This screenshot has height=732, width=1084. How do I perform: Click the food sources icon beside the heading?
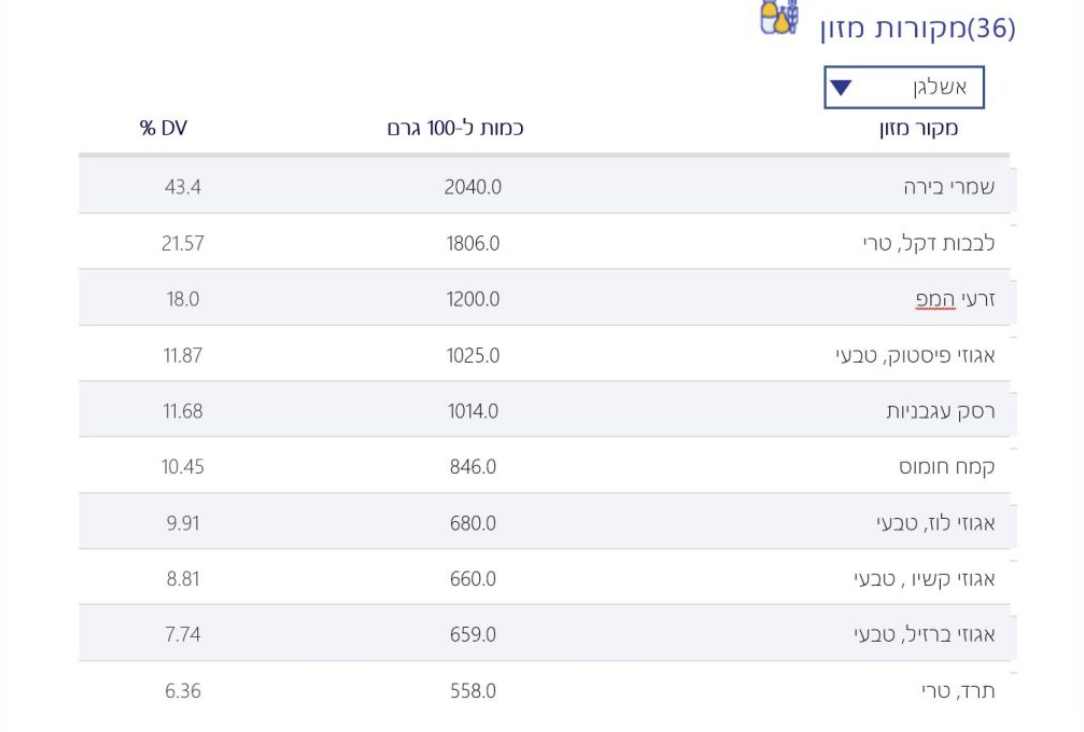point(780,17)
